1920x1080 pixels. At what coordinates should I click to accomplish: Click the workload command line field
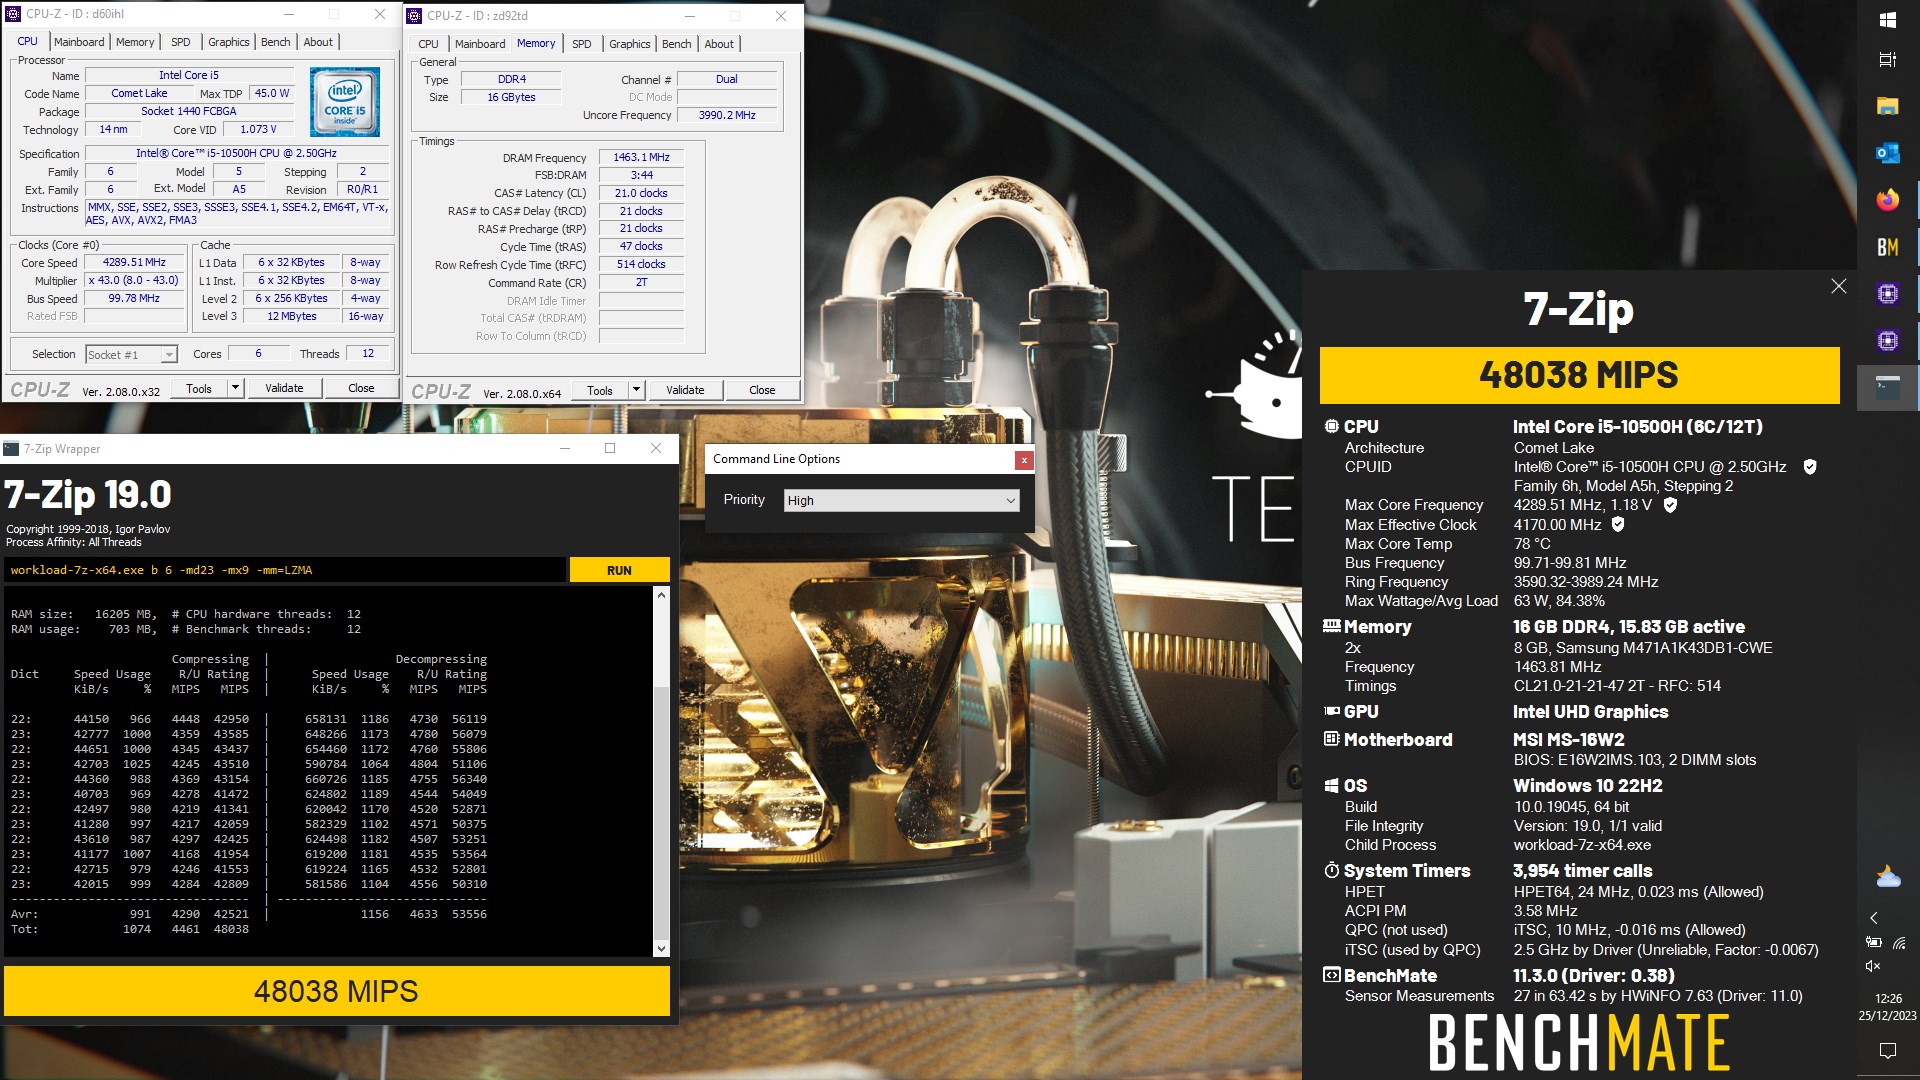pyautogui.click(x=285, y=570)
